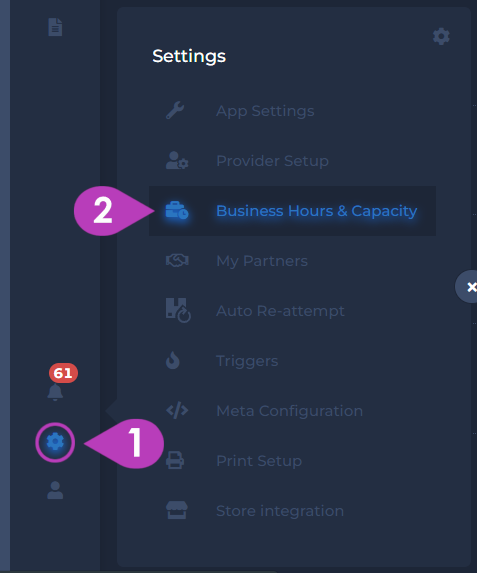Click the gear icon in the Settings panel corner
The image size is (477, 573).
click(441, 37)
